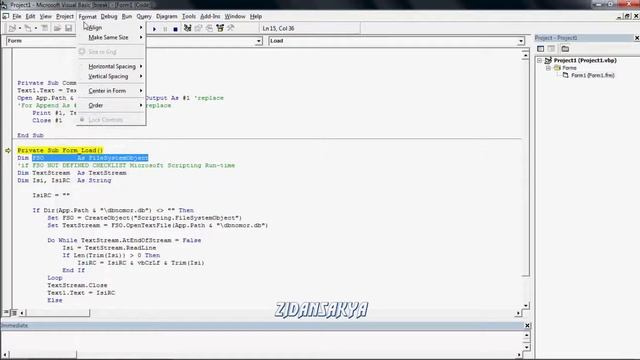
Task: Select Form1 (Form1.frm) in project tree
Action: [x=593, y=76]
